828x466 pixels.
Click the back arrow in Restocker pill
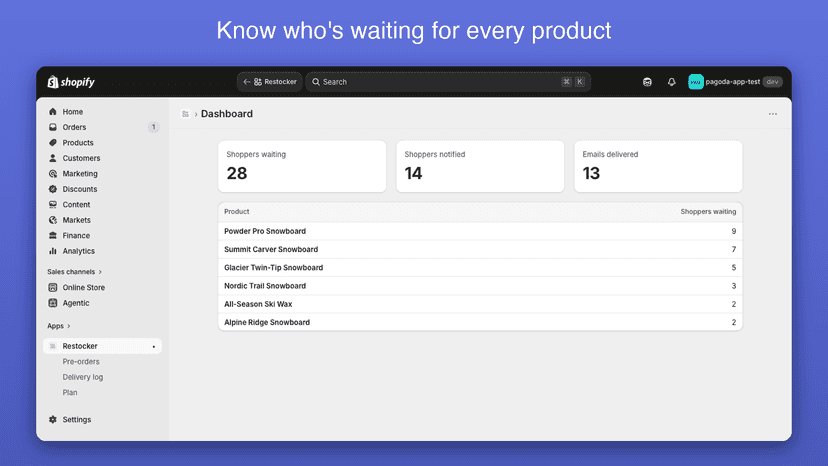pos(247,82)
